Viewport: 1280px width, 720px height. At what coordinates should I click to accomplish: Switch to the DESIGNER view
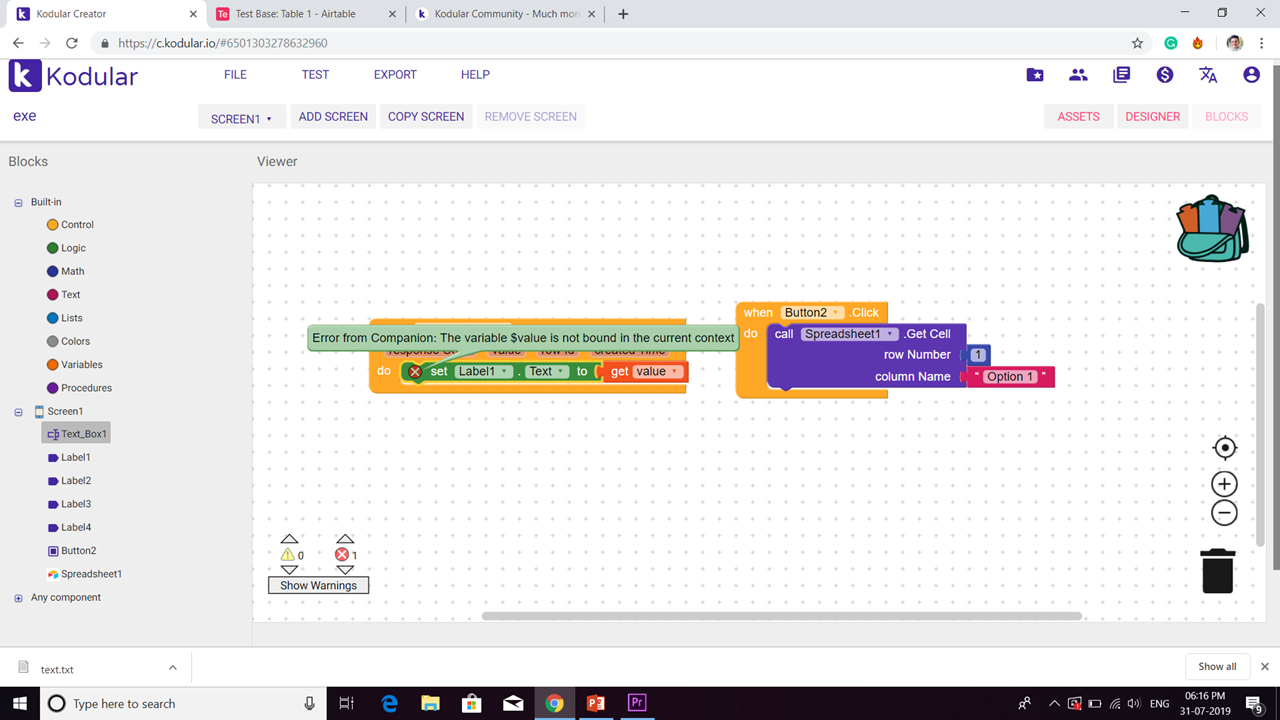tap(1153, 117)
